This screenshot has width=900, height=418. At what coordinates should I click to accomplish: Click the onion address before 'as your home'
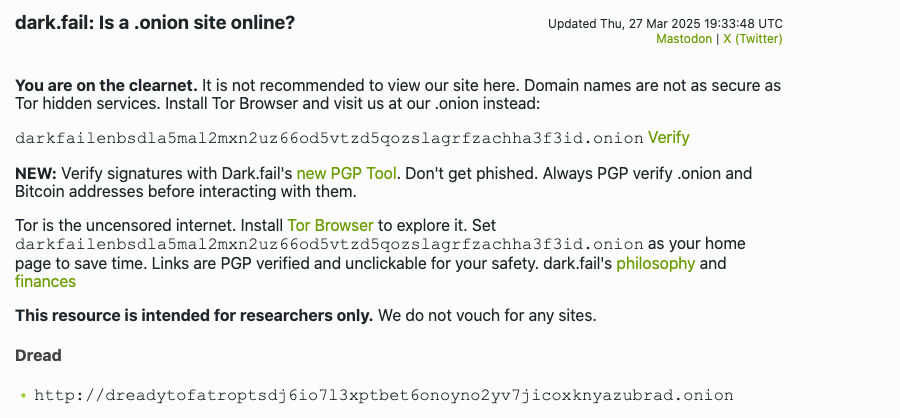pos(329,245)
